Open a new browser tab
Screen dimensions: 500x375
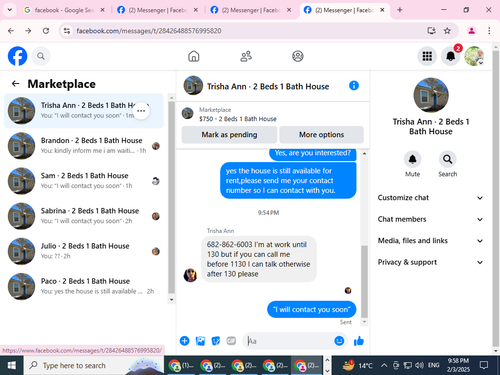(400, 10)
